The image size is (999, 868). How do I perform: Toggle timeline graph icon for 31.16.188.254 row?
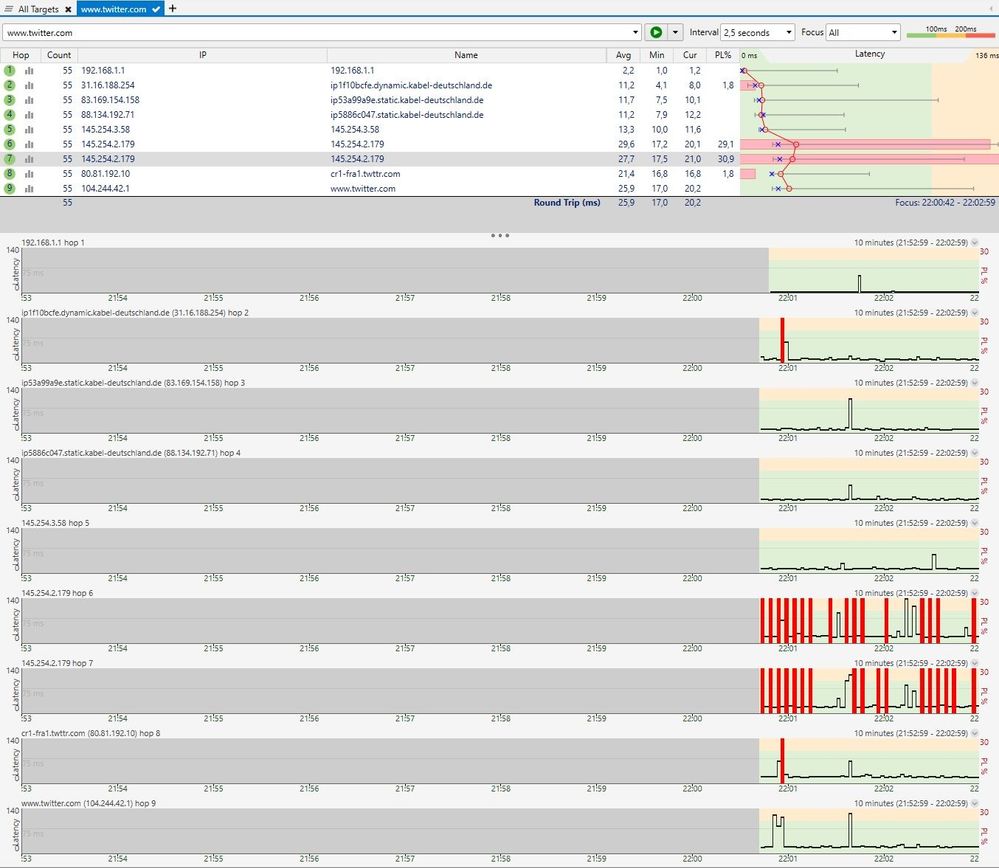pos(29,85)
